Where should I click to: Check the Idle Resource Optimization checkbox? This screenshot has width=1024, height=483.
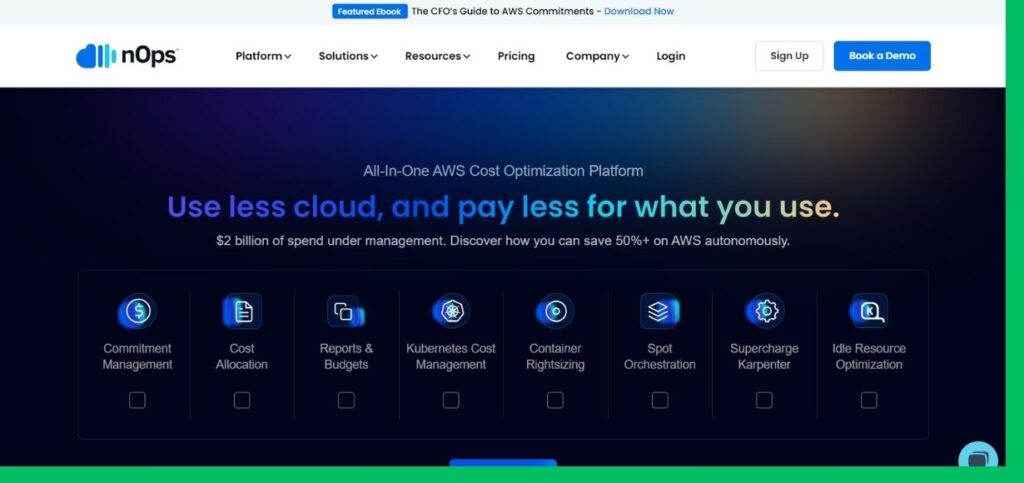click(869, 400)
